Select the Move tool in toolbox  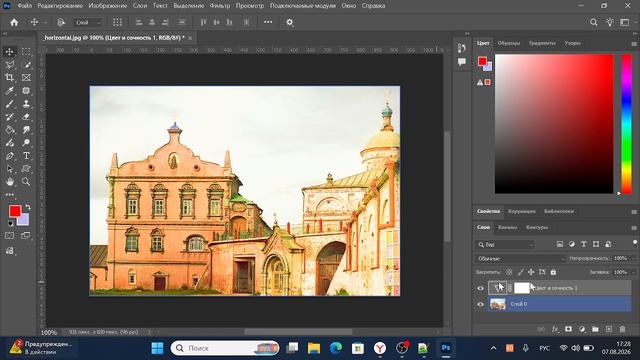(9, 52)
